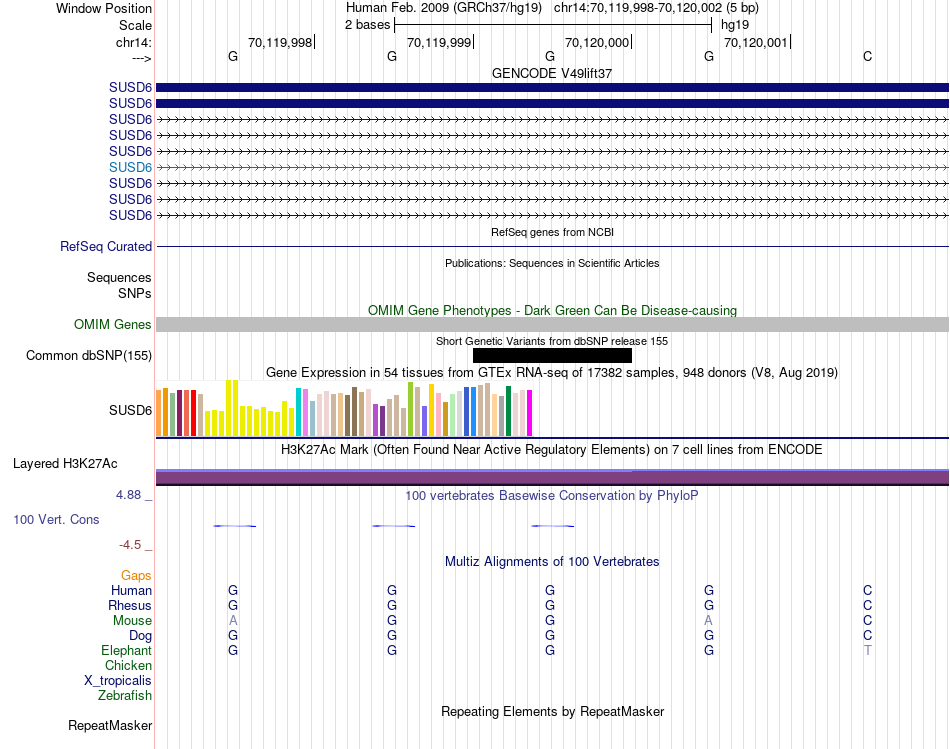Click the dark green bar in GTEx chart

509,411
